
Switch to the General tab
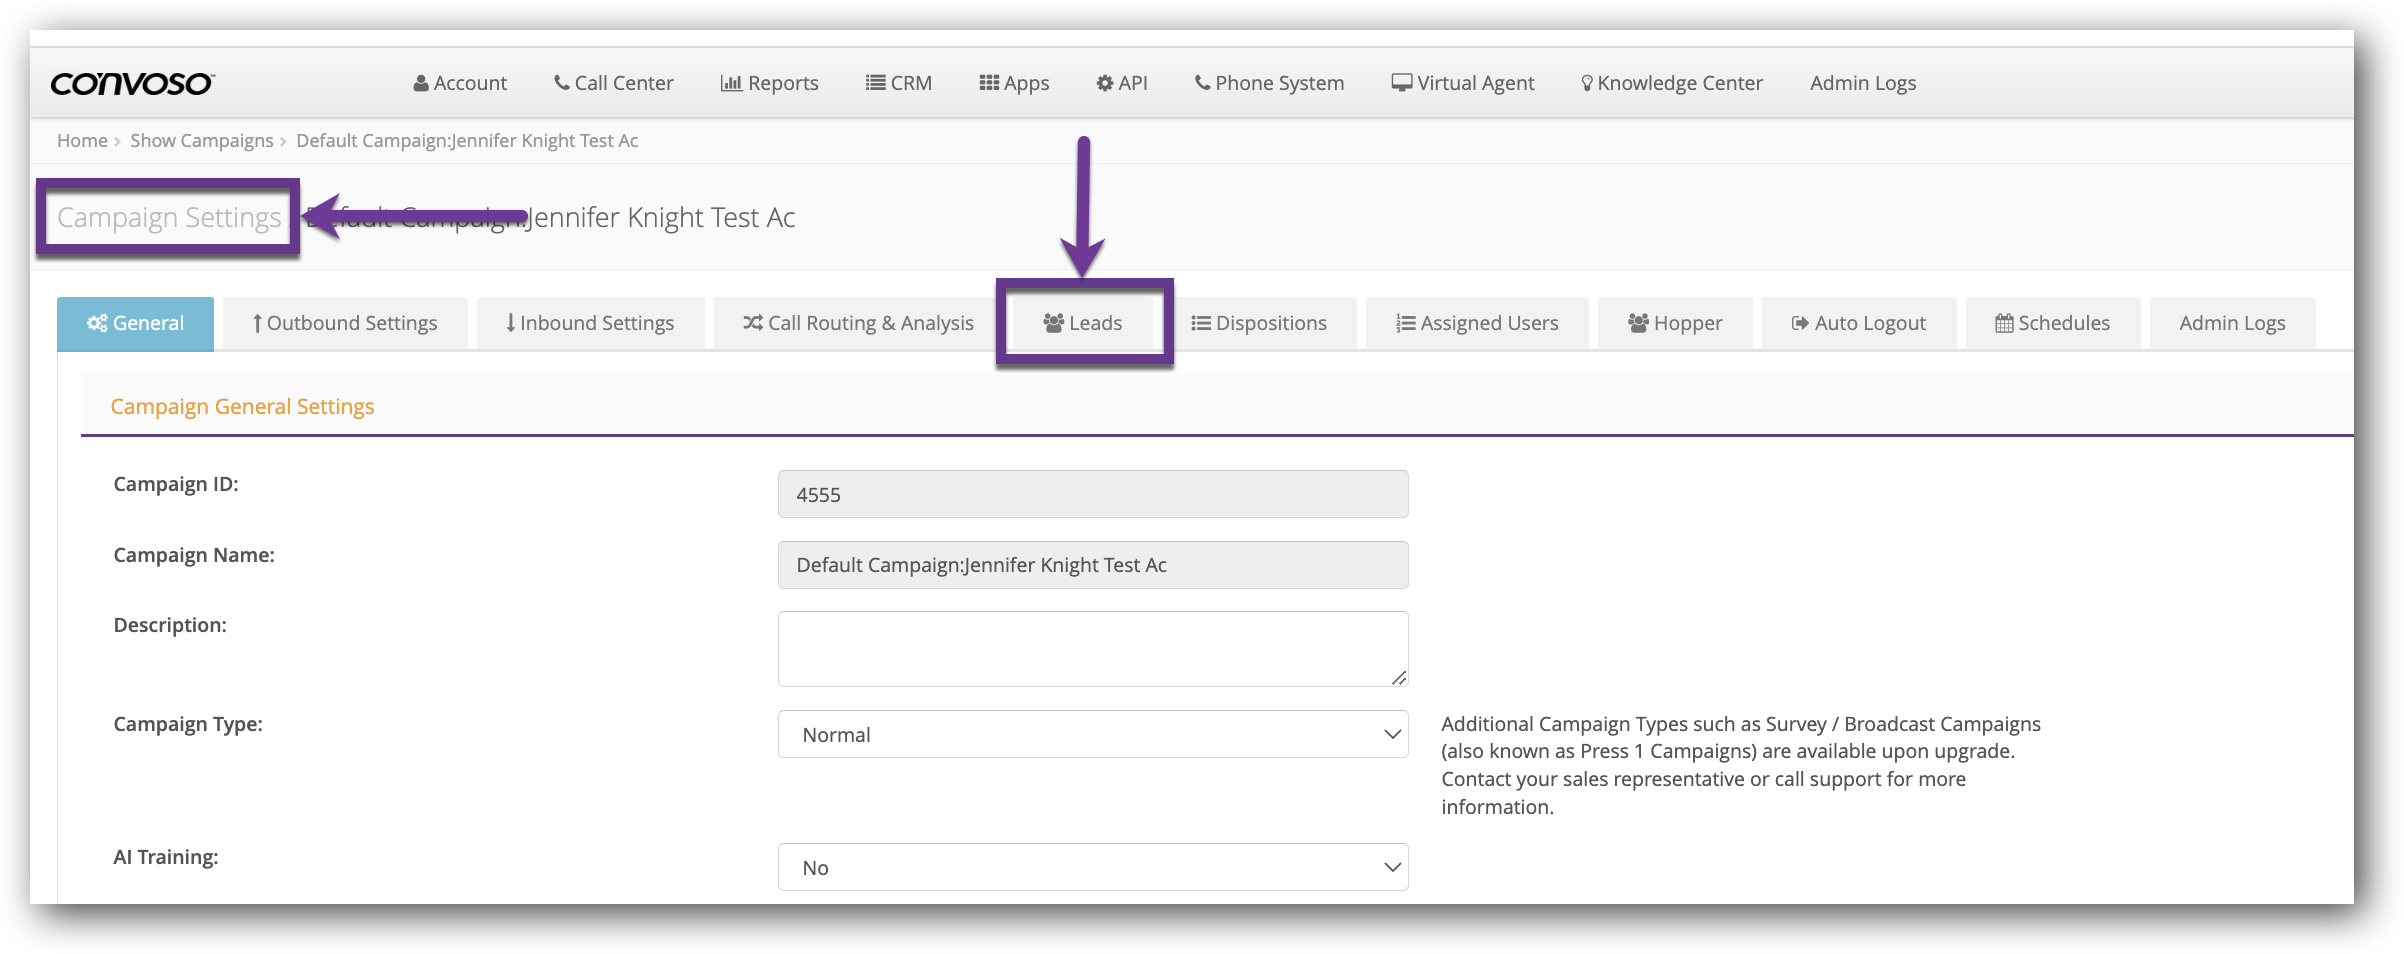(x=135, y=323)
